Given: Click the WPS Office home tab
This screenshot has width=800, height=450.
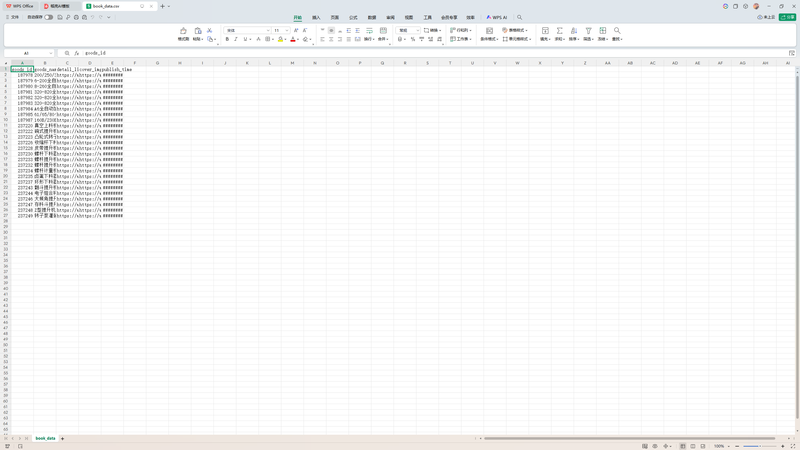Looking at the screenshot, I should click(x=20, y=6).
